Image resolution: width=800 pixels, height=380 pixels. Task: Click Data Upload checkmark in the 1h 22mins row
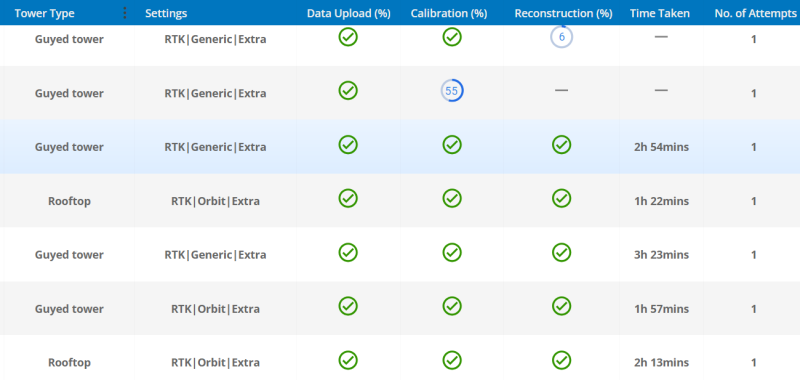pyautogui.click(x=348, y=198)
